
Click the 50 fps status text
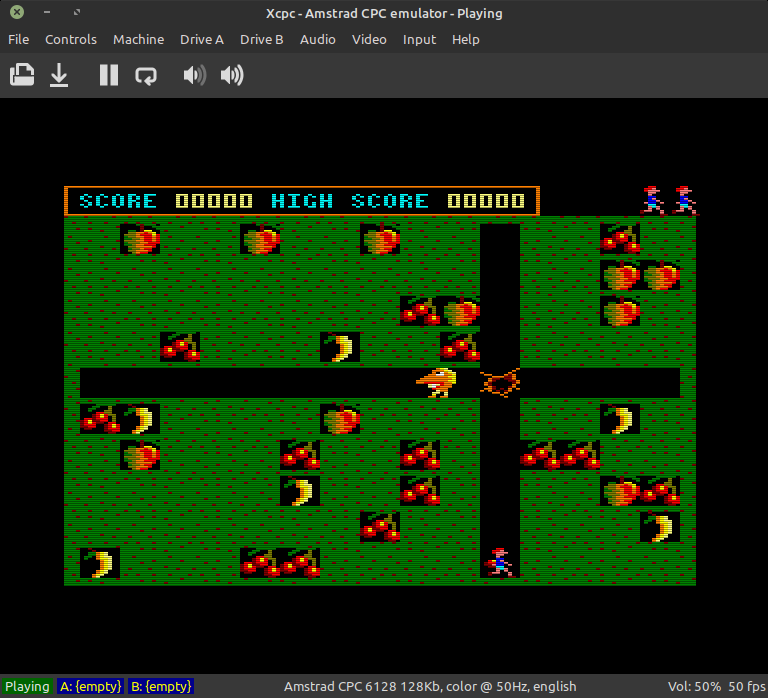[x=747, y=686]
